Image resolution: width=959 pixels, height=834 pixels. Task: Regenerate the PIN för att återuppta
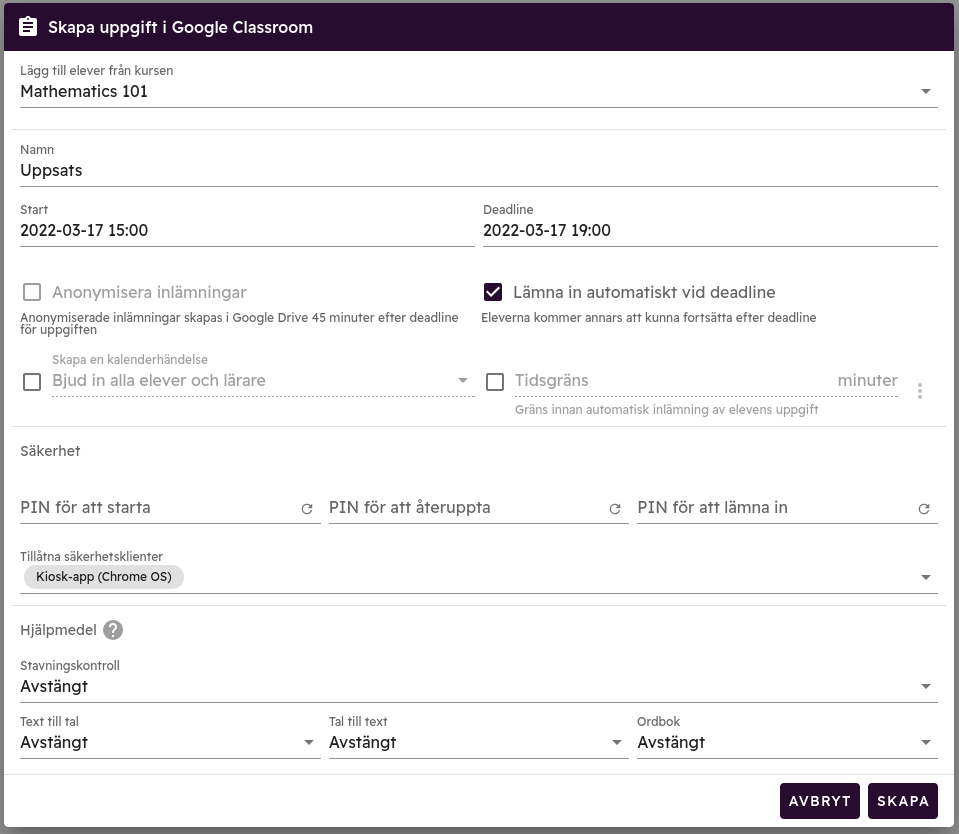click(x=615, y=509)
